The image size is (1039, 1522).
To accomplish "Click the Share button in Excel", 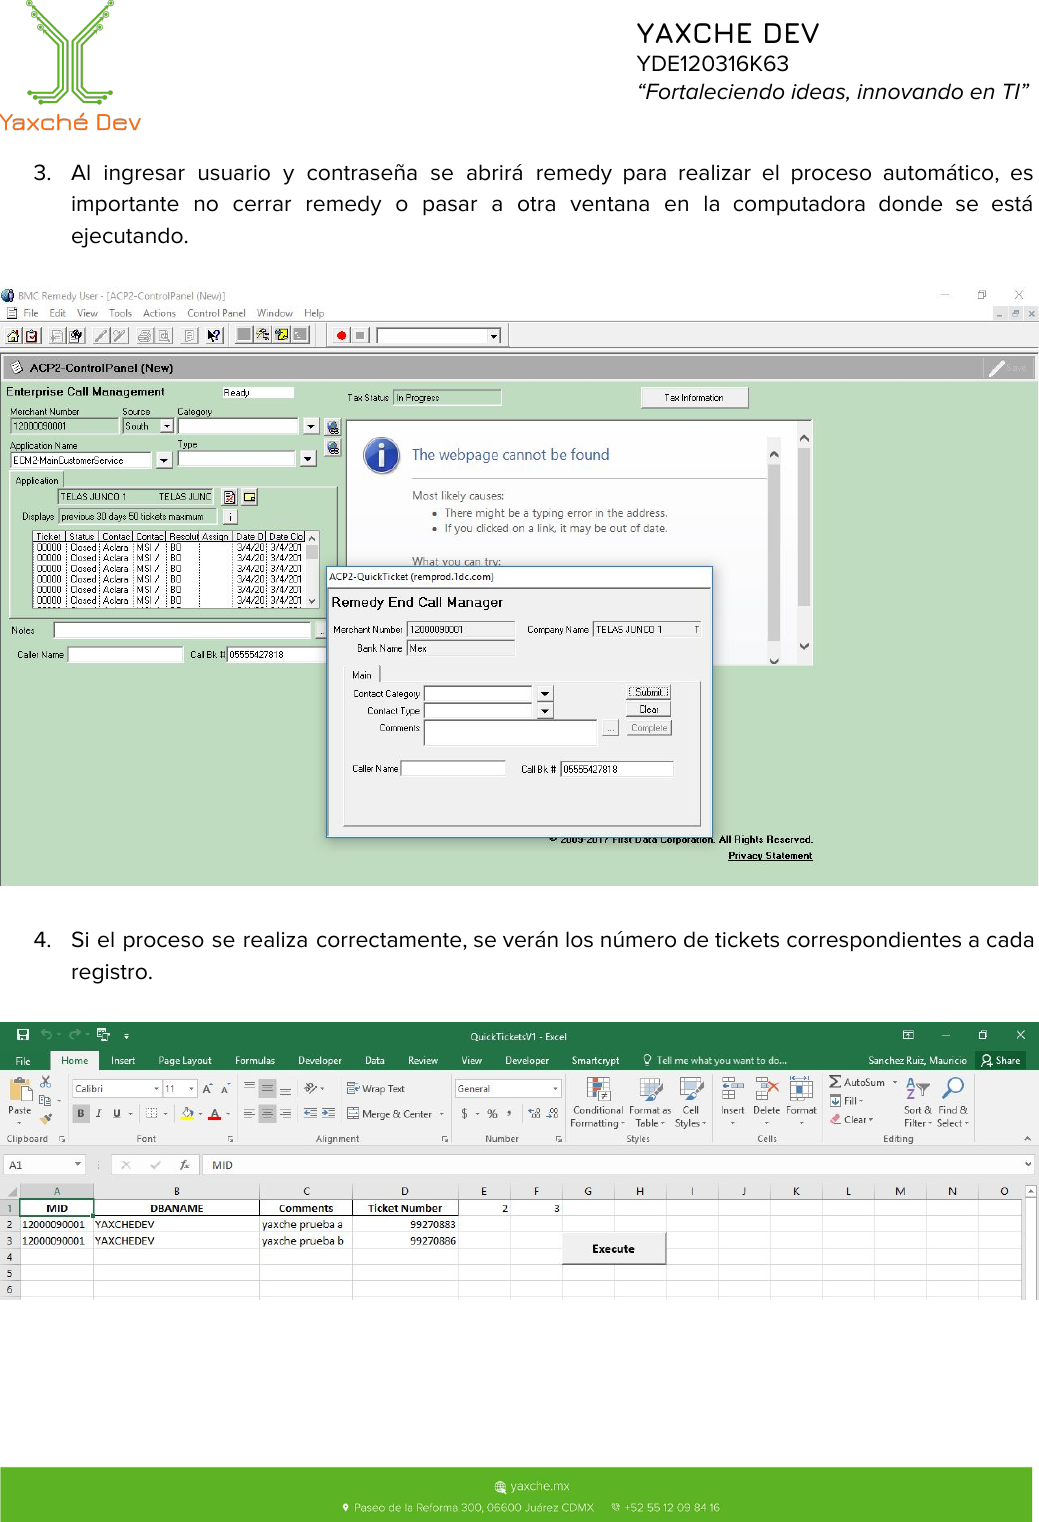I will click(1001, 1060).
